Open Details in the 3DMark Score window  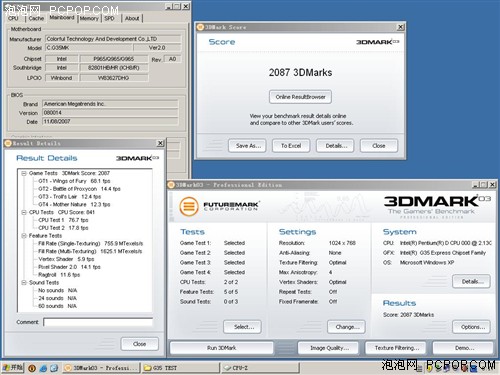tap(335, 146)
